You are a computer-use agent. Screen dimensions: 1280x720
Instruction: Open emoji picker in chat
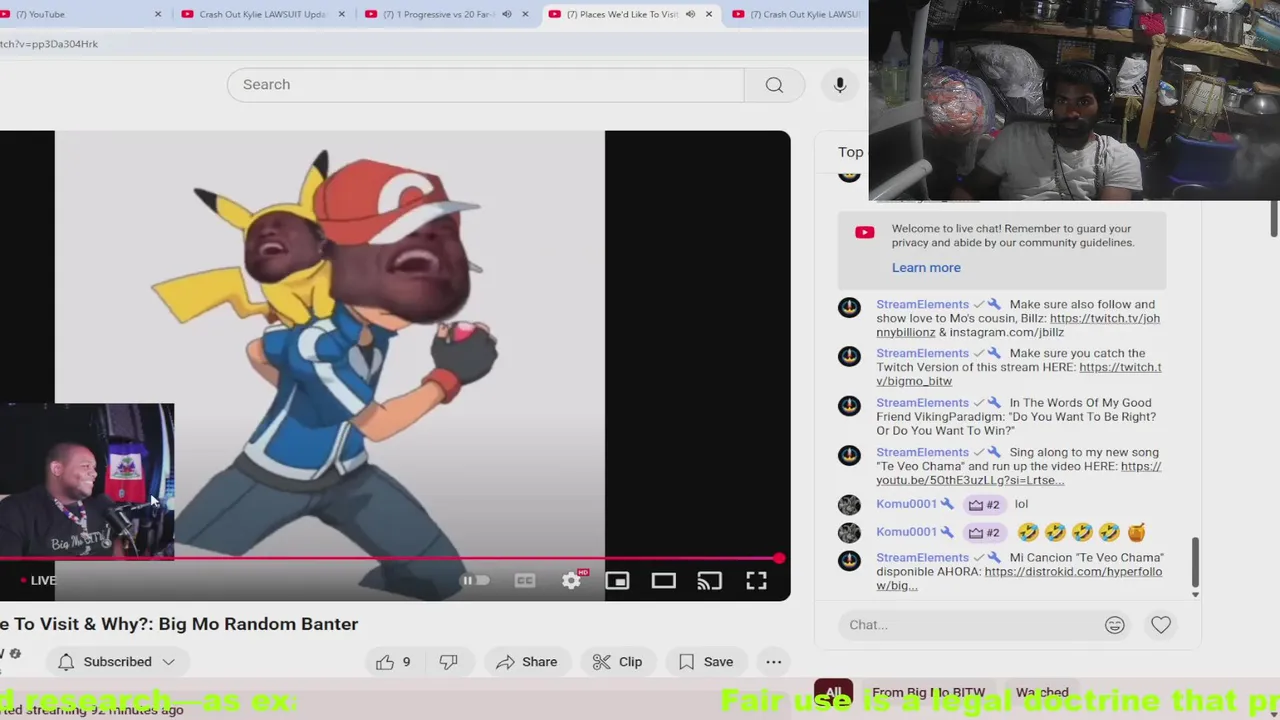(1114, 625)
